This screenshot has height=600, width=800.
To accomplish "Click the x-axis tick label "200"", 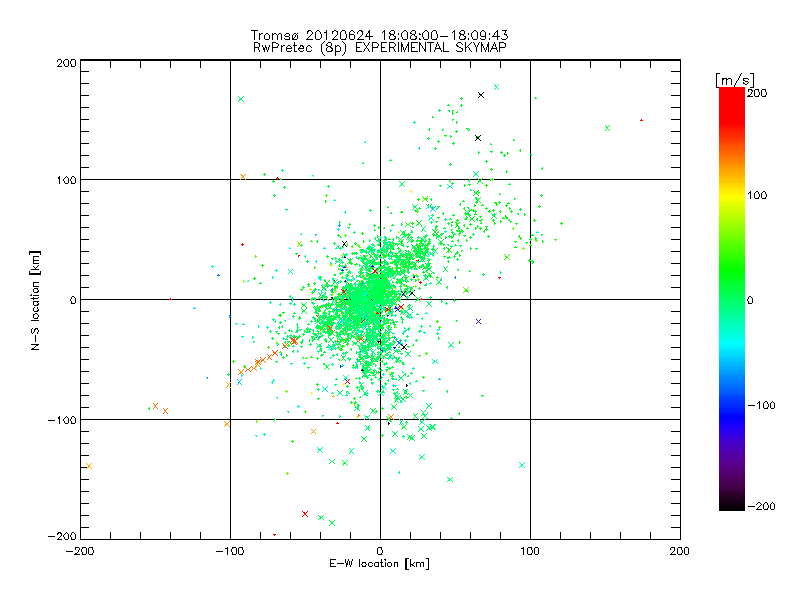I will click(x=680, y=551).
